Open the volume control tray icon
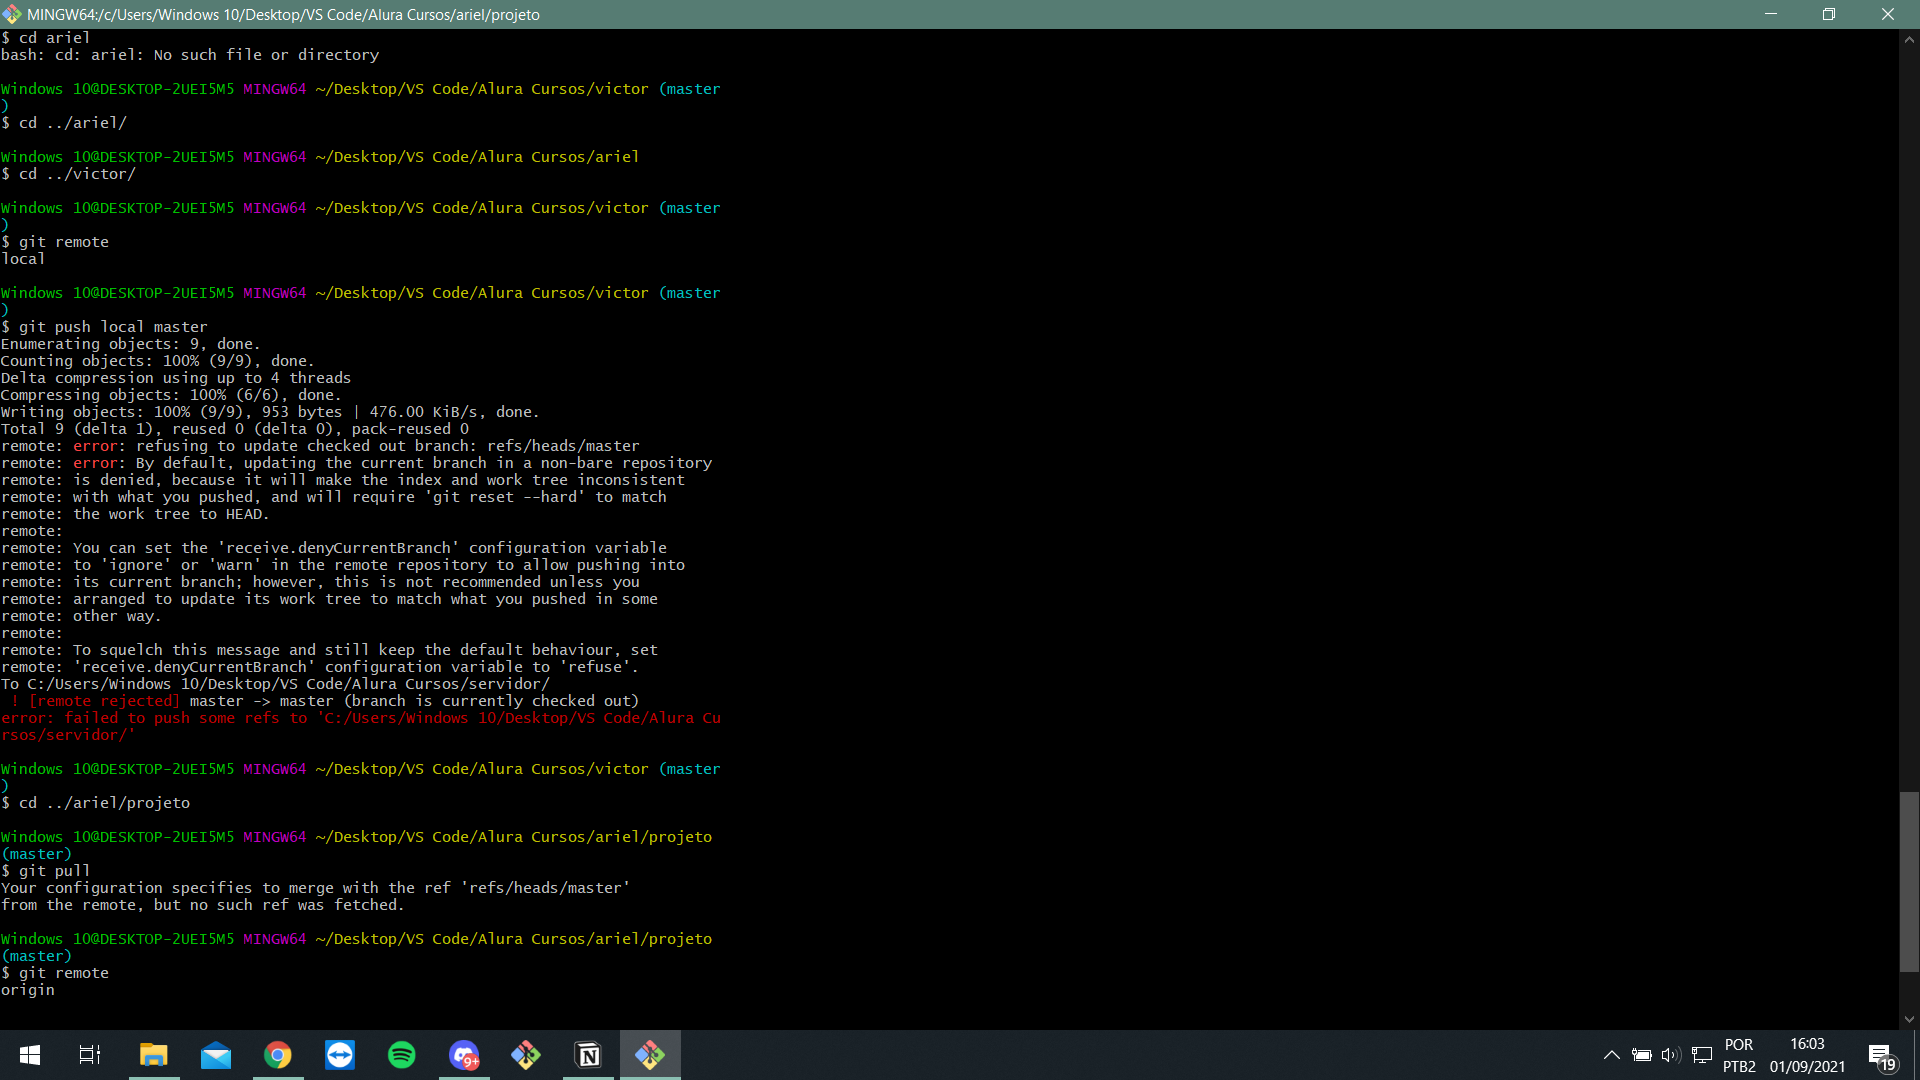The width and height of the screenshot is (1920, 1080). pos(1671,1055)
